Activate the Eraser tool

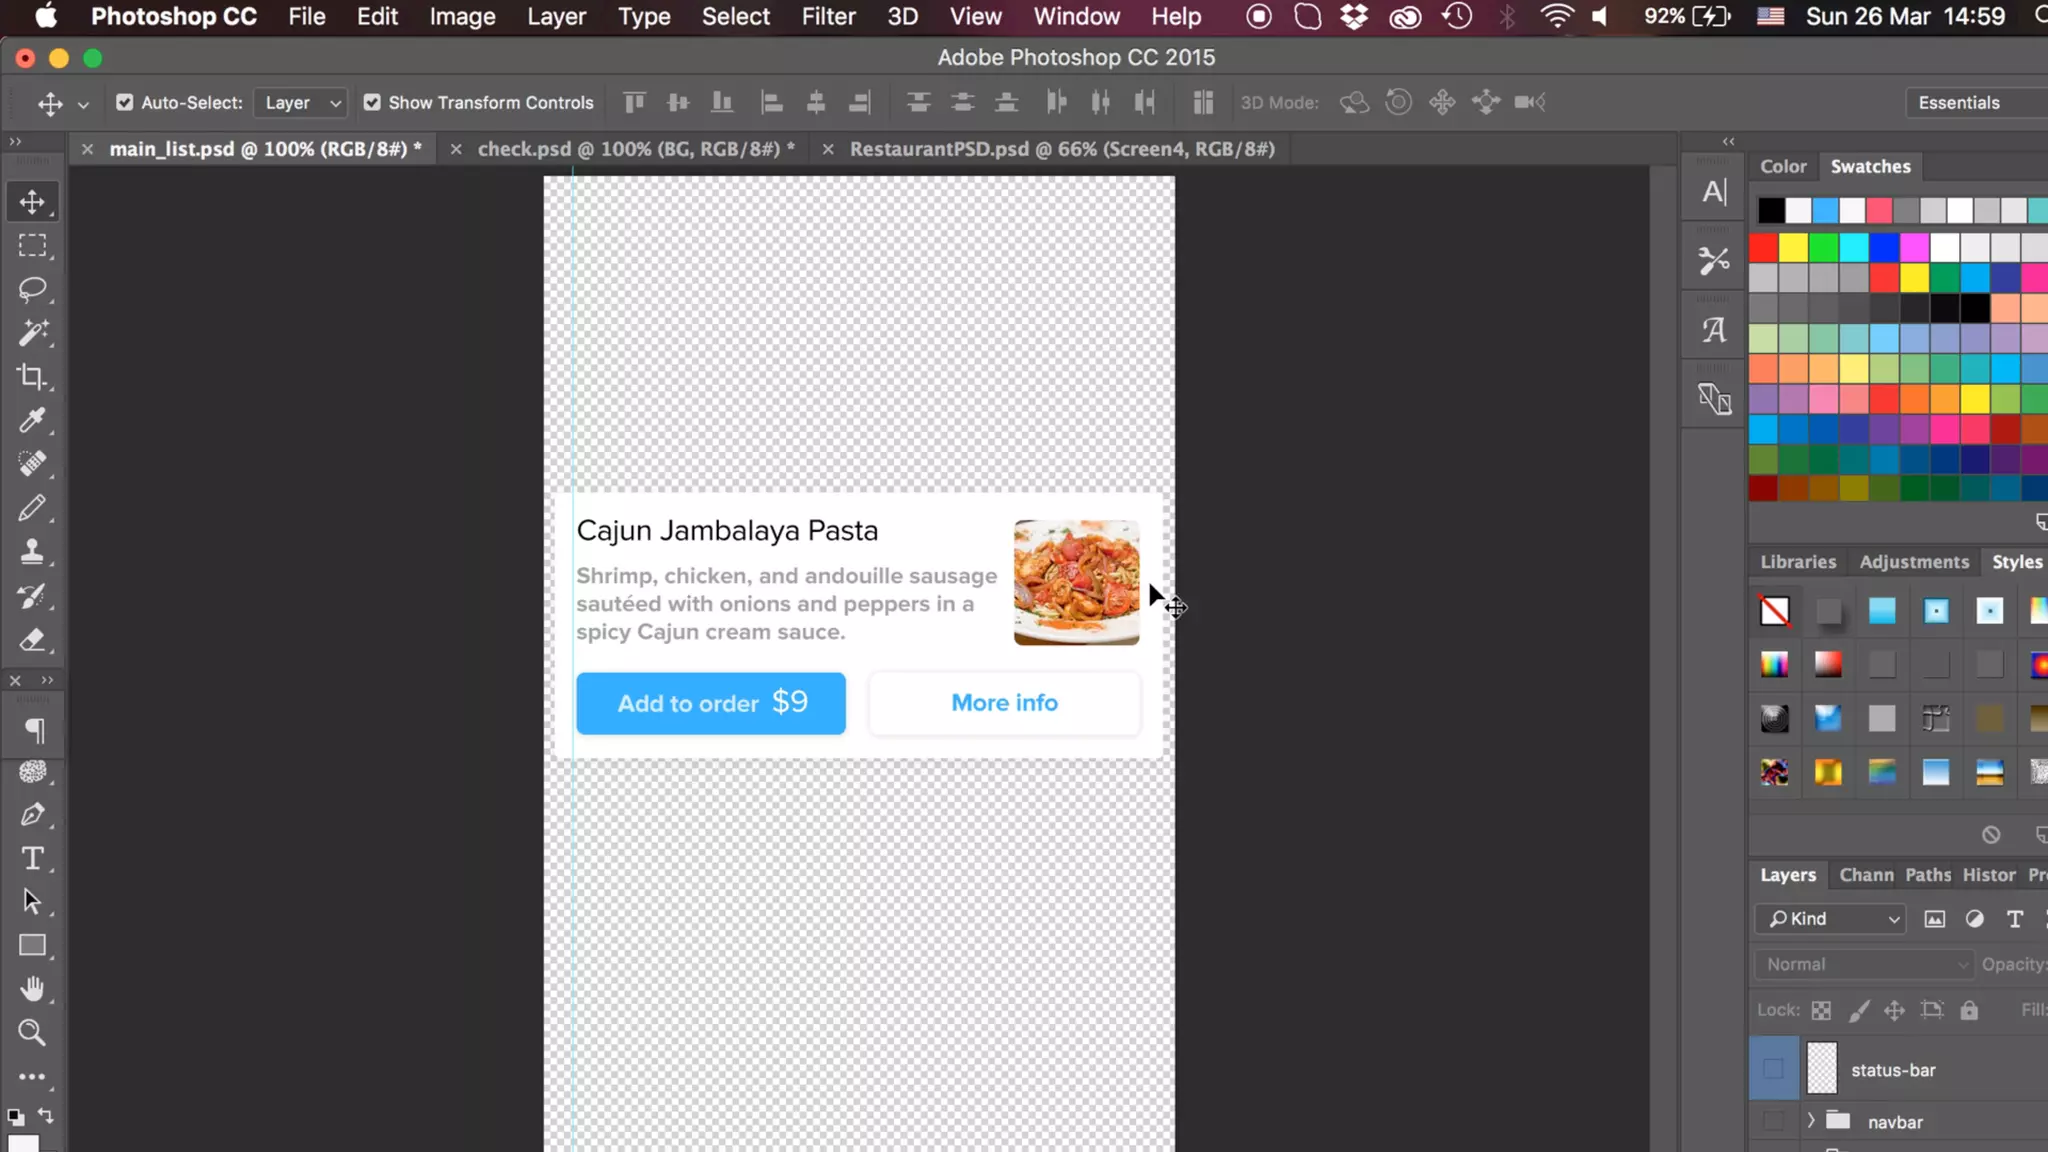pos(32,640)
